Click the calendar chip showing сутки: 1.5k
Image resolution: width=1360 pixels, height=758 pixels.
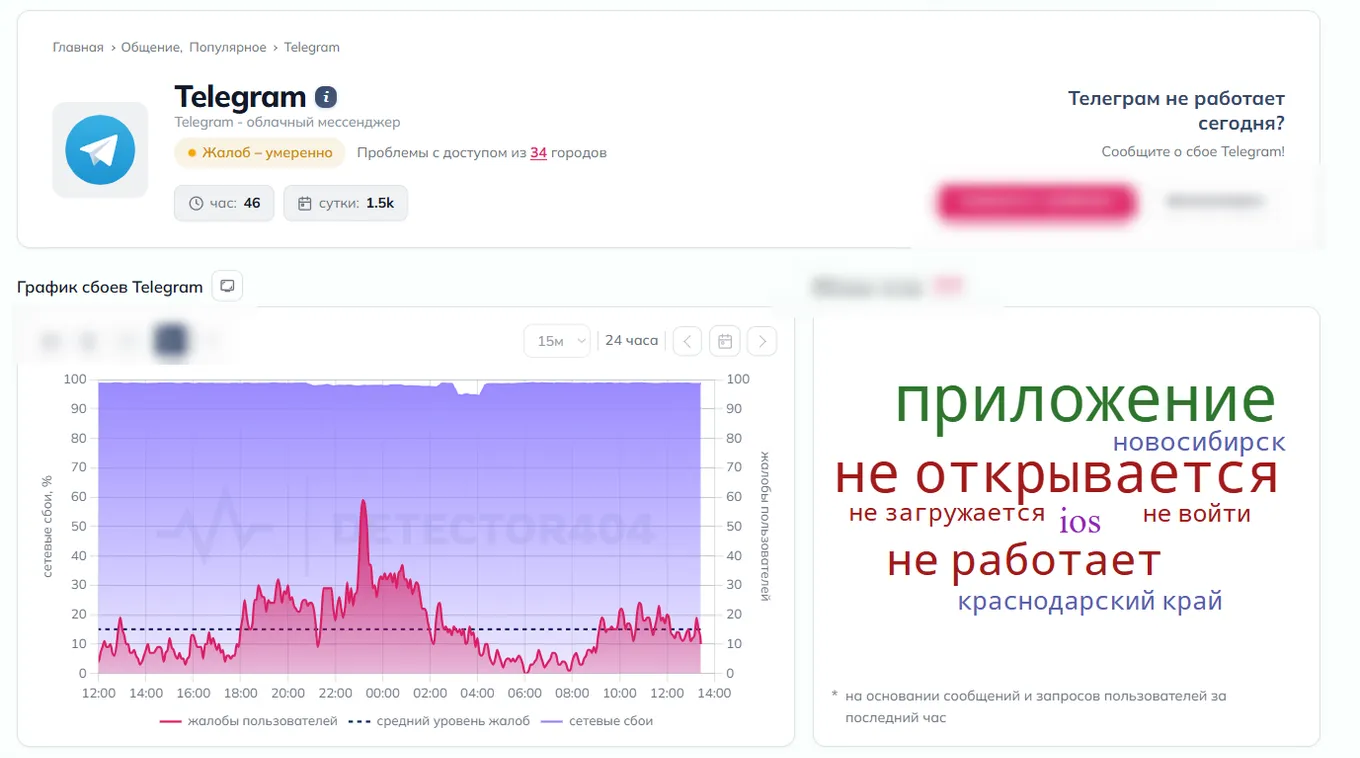click(x=346, y=203)
